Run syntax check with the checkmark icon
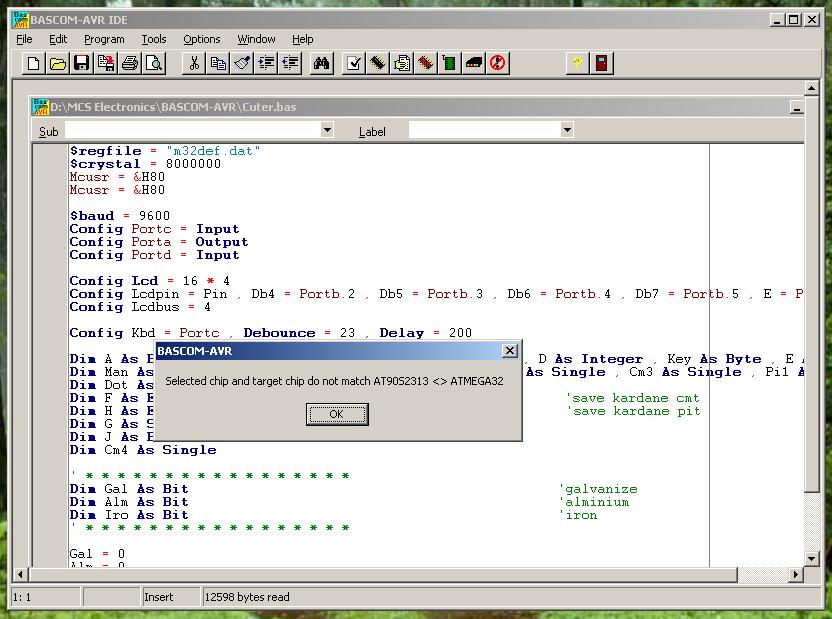Viewport: 832px width, 619px height. click(354, 64)
